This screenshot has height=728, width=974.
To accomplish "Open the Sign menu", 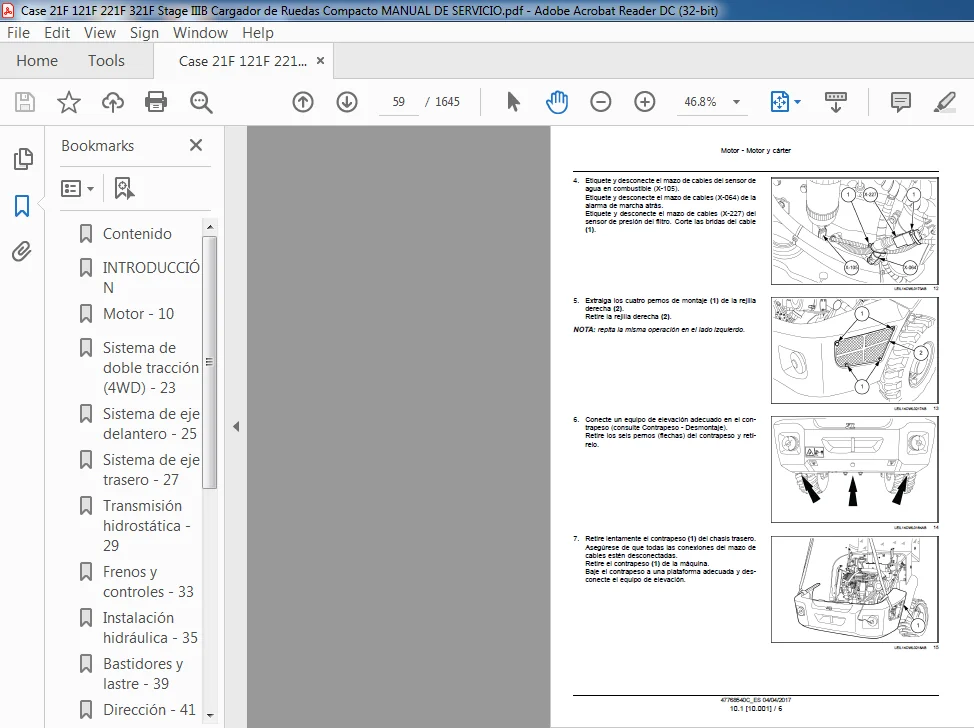I will point(144,33).
